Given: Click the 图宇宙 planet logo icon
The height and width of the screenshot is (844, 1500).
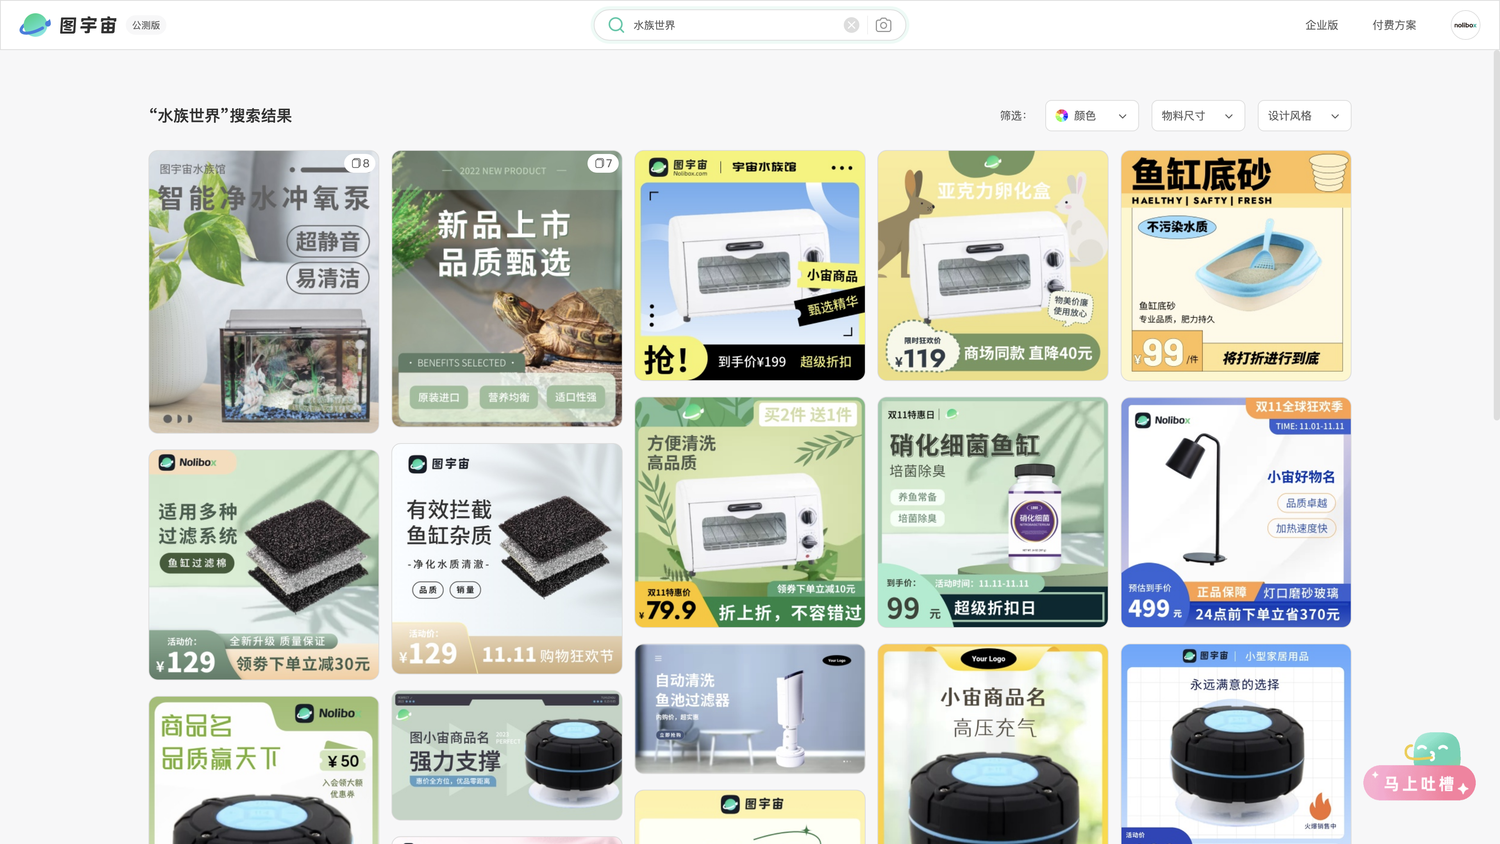Looking at the screenshot, I should [35, 25].
